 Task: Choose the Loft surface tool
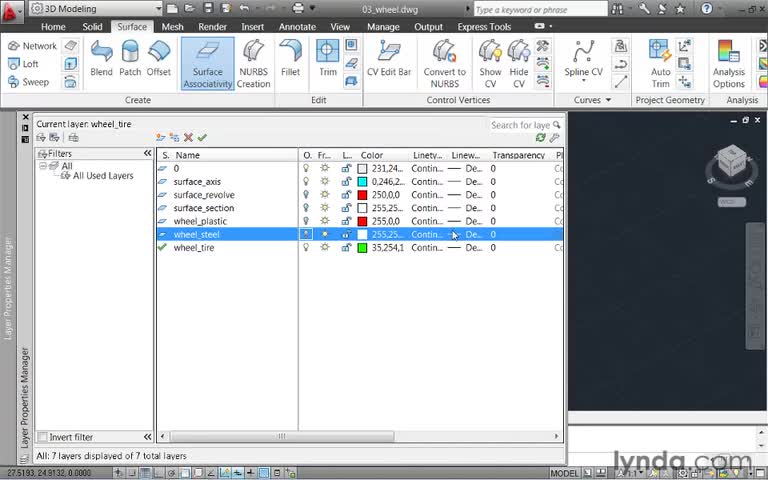point(24,64)
